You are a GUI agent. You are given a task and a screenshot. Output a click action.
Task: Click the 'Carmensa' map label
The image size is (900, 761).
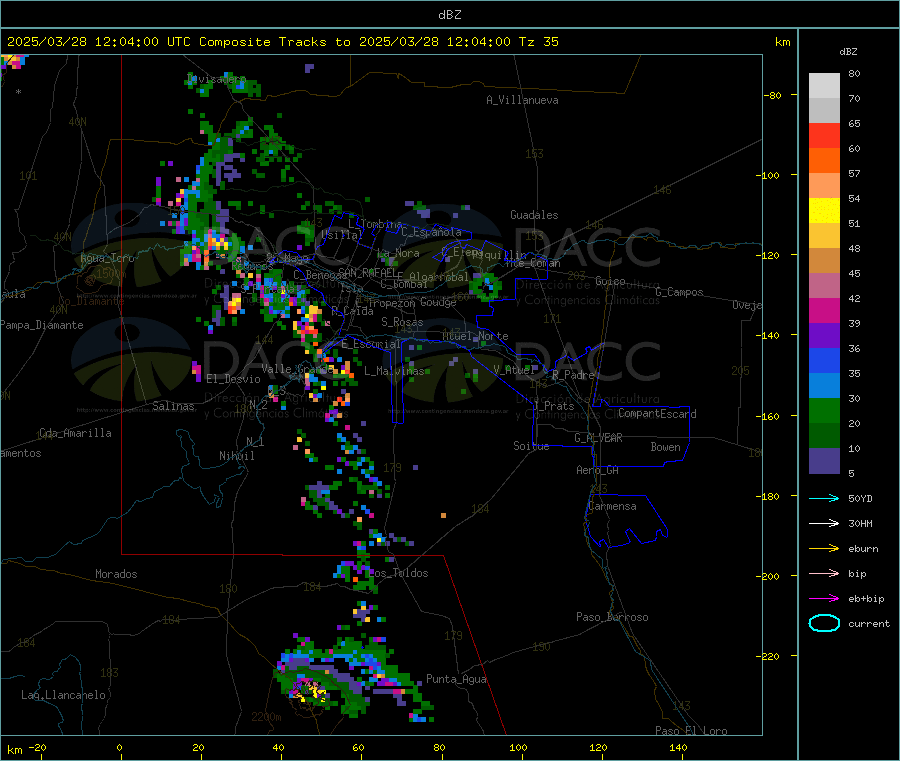(x=612, y=506)
